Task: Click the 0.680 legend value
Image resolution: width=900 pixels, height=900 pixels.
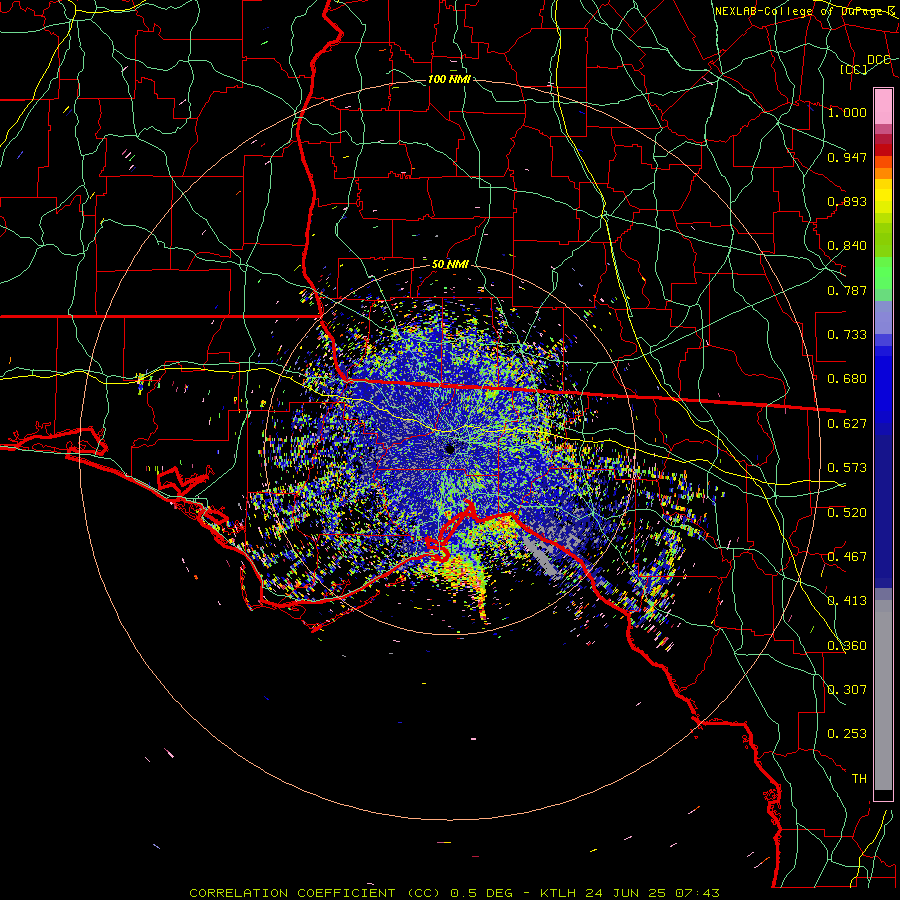Action: pos(847,379)
